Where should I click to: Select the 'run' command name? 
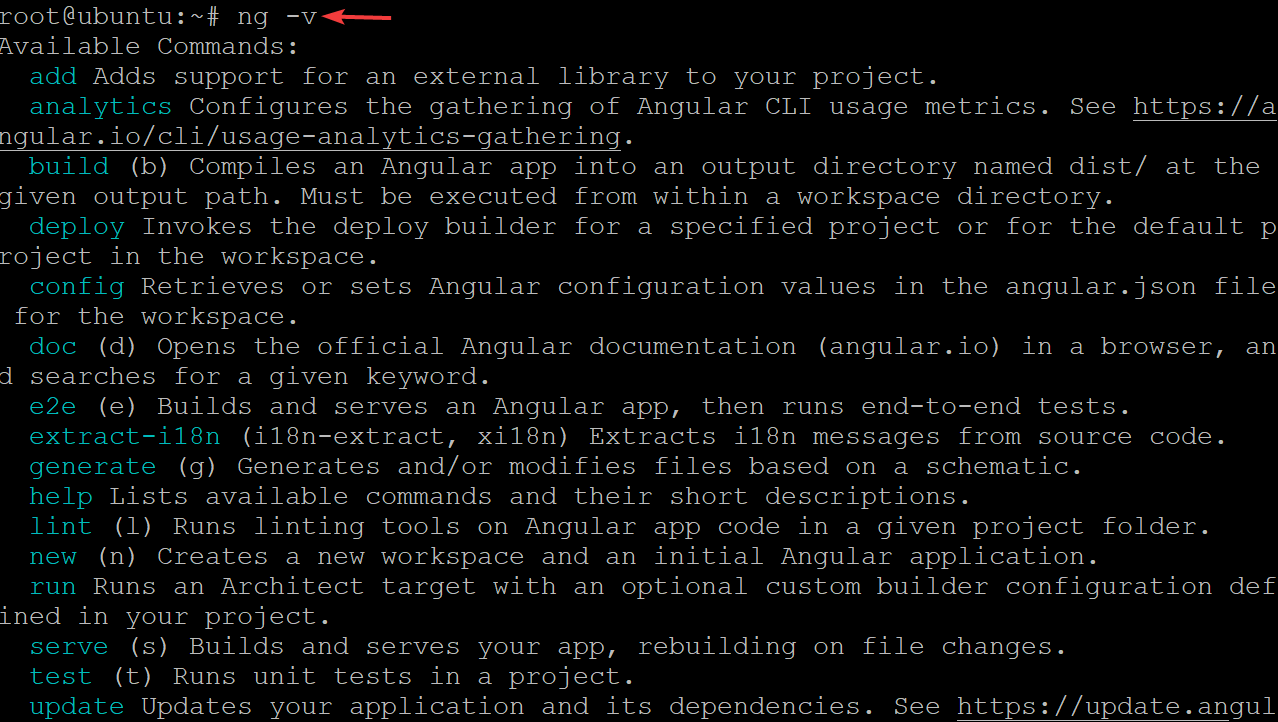pos(53,586)
